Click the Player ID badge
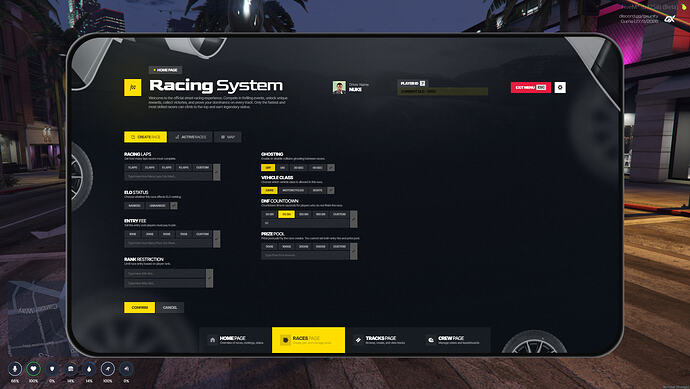This screenshot has width=690, height=389. pyautogui.click(x=412, y=83)
